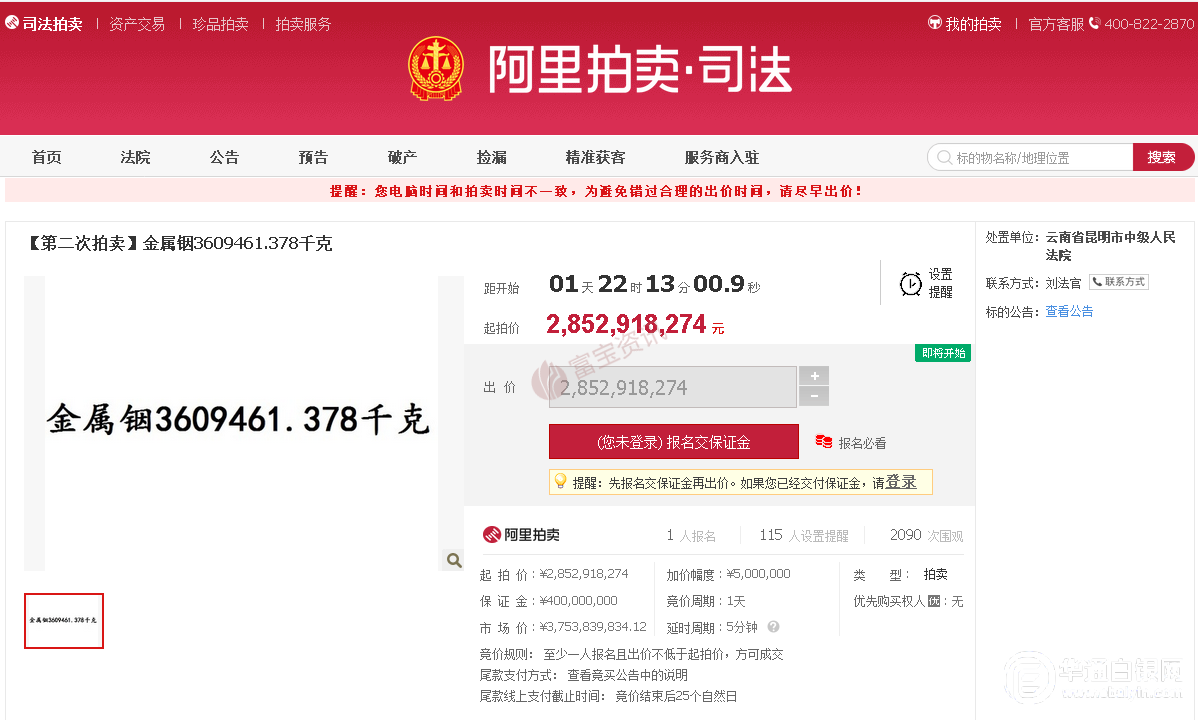Click the alarm clock reminder icon
Viewport: 1198px width, 720px height.
point(910,284)
